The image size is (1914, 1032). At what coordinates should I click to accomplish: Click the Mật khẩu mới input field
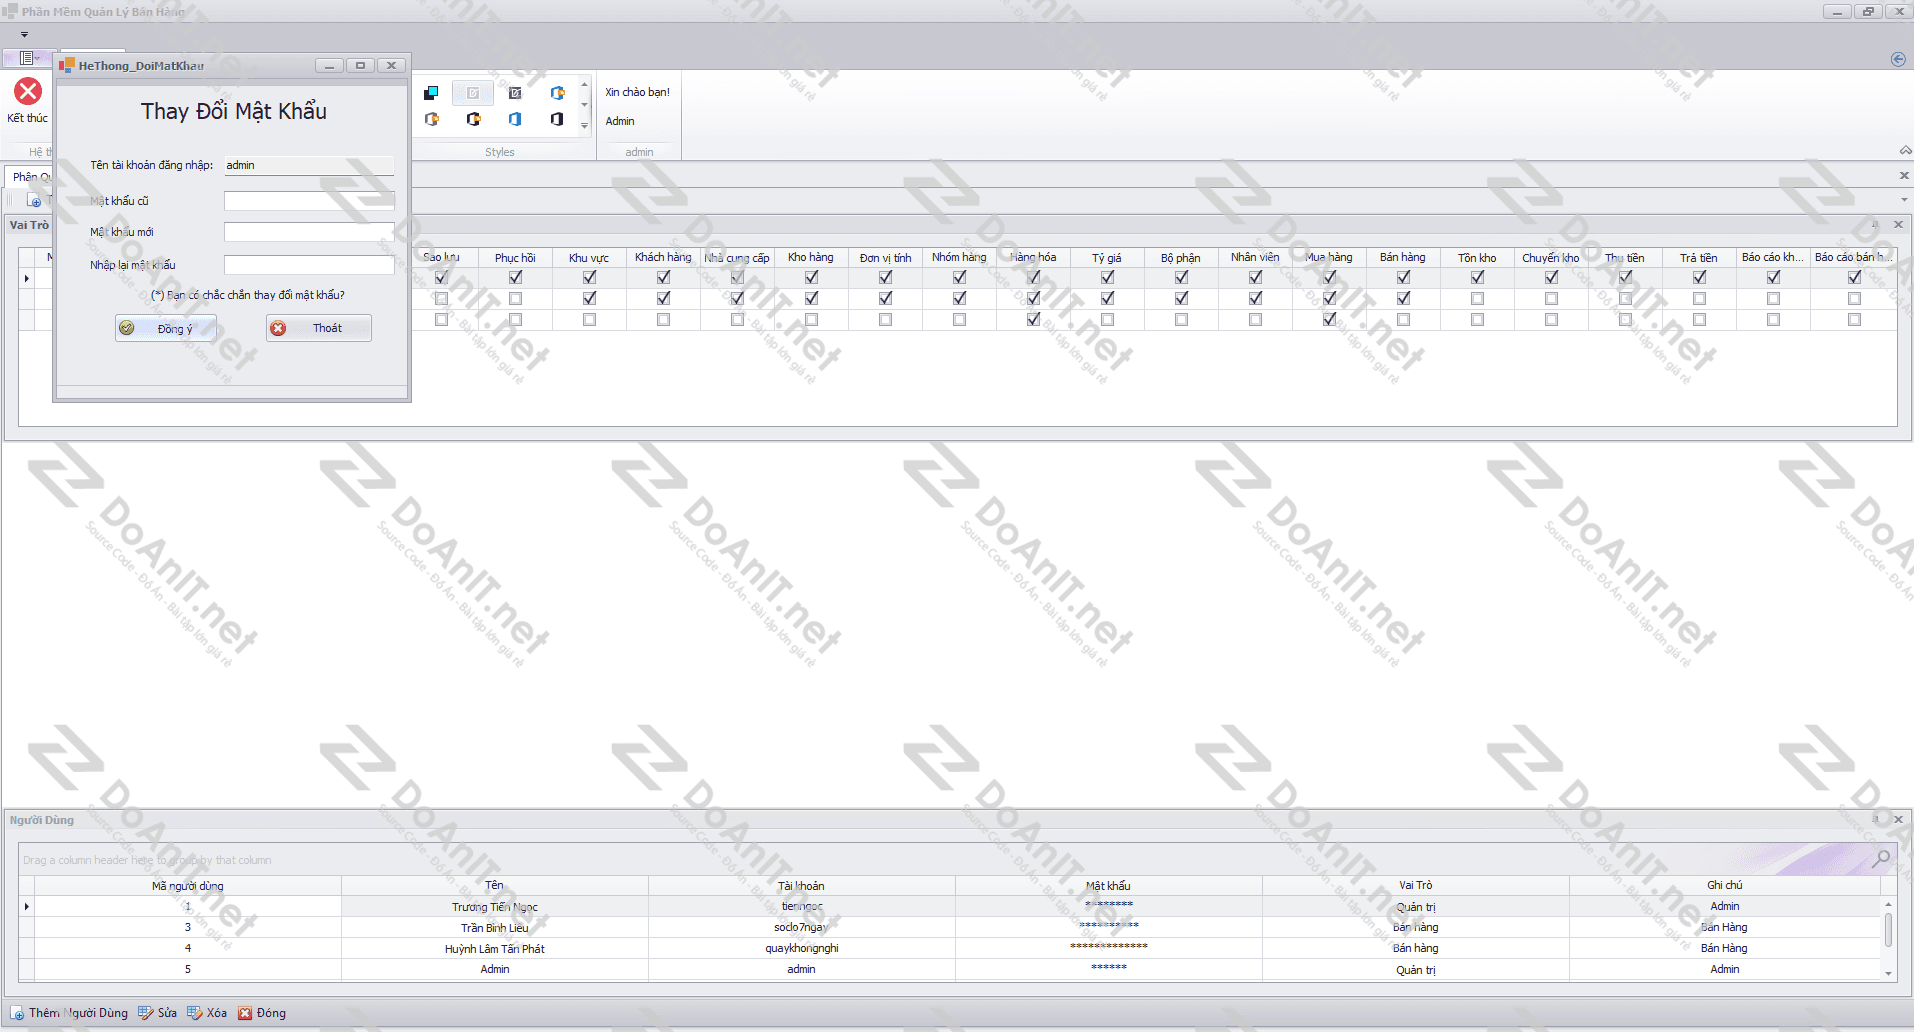[x=309, y=232]
